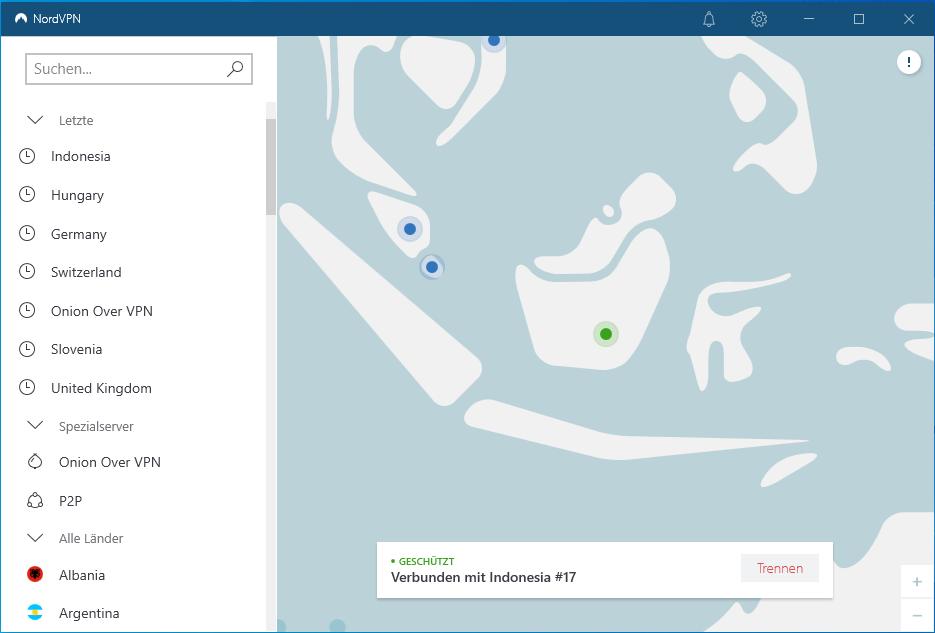Click the blue pin at the map's top edge

(x=494, y=41)
